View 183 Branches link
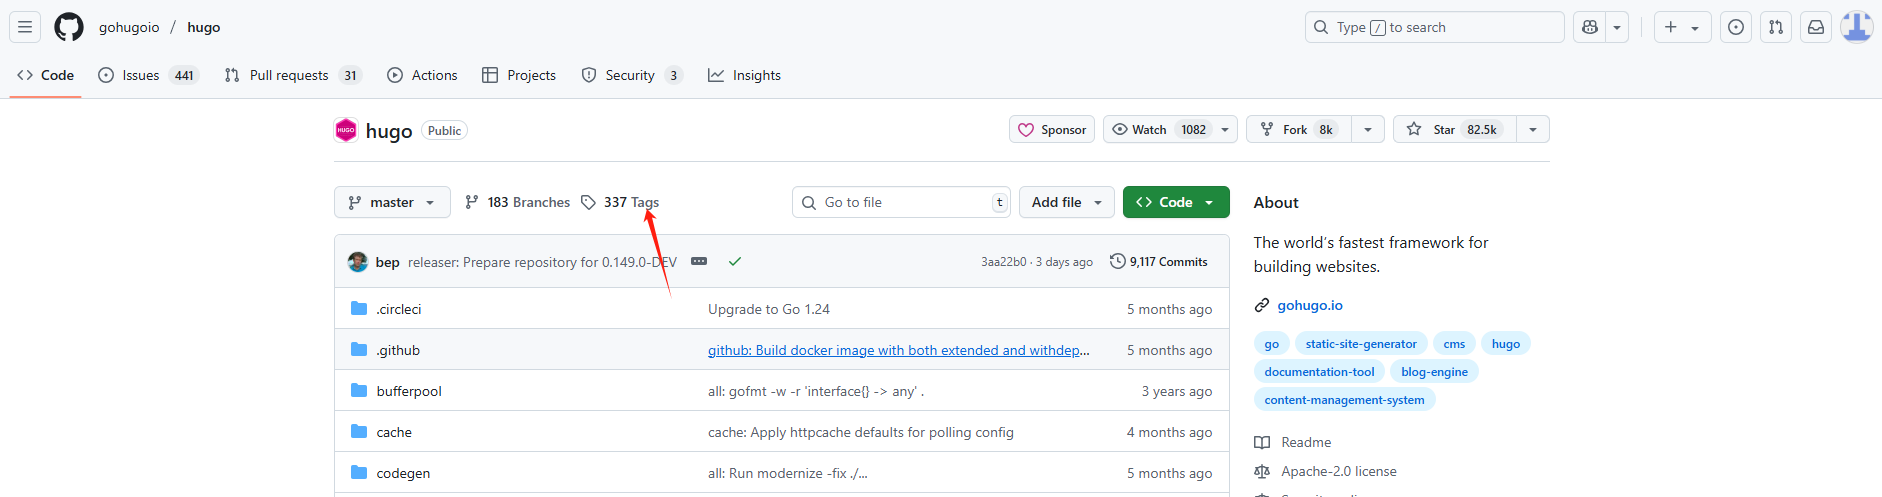The image size is (1882, 497). click(518, 202)
